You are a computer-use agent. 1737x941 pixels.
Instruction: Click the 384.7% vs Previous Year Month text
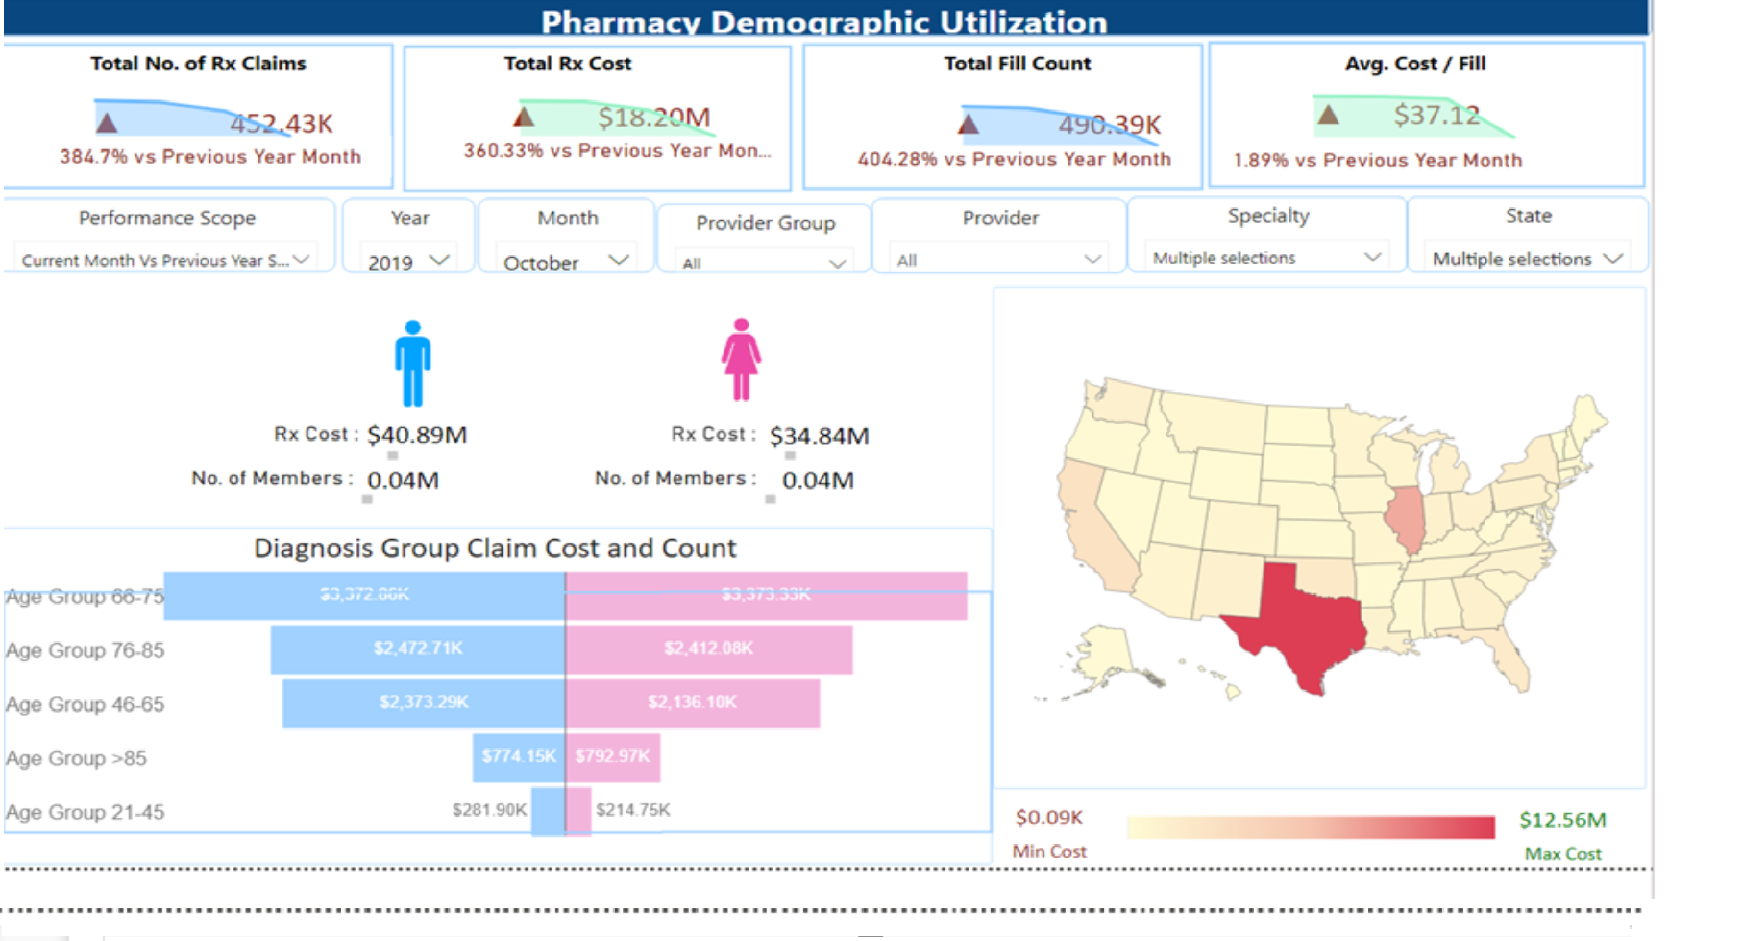[210, 157]
